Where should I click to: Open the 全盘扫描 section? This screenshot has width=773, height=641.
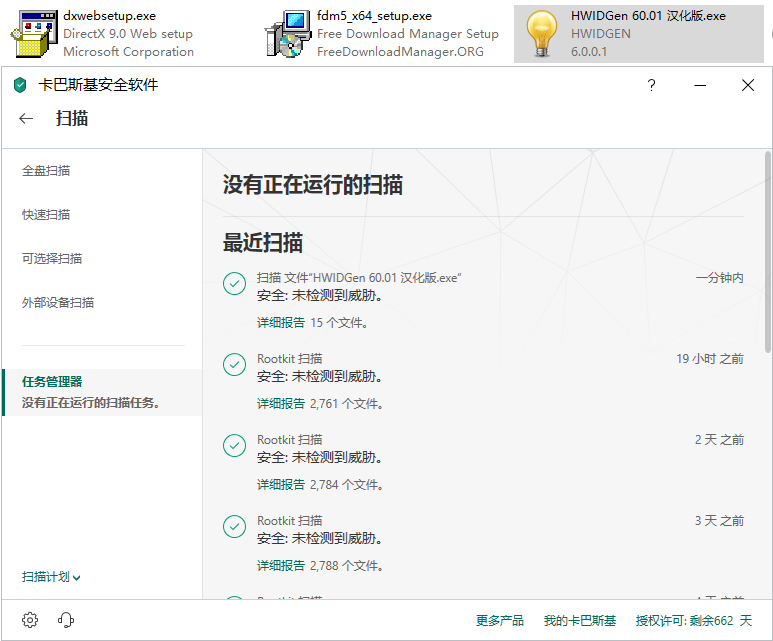(x=46, y=171)
